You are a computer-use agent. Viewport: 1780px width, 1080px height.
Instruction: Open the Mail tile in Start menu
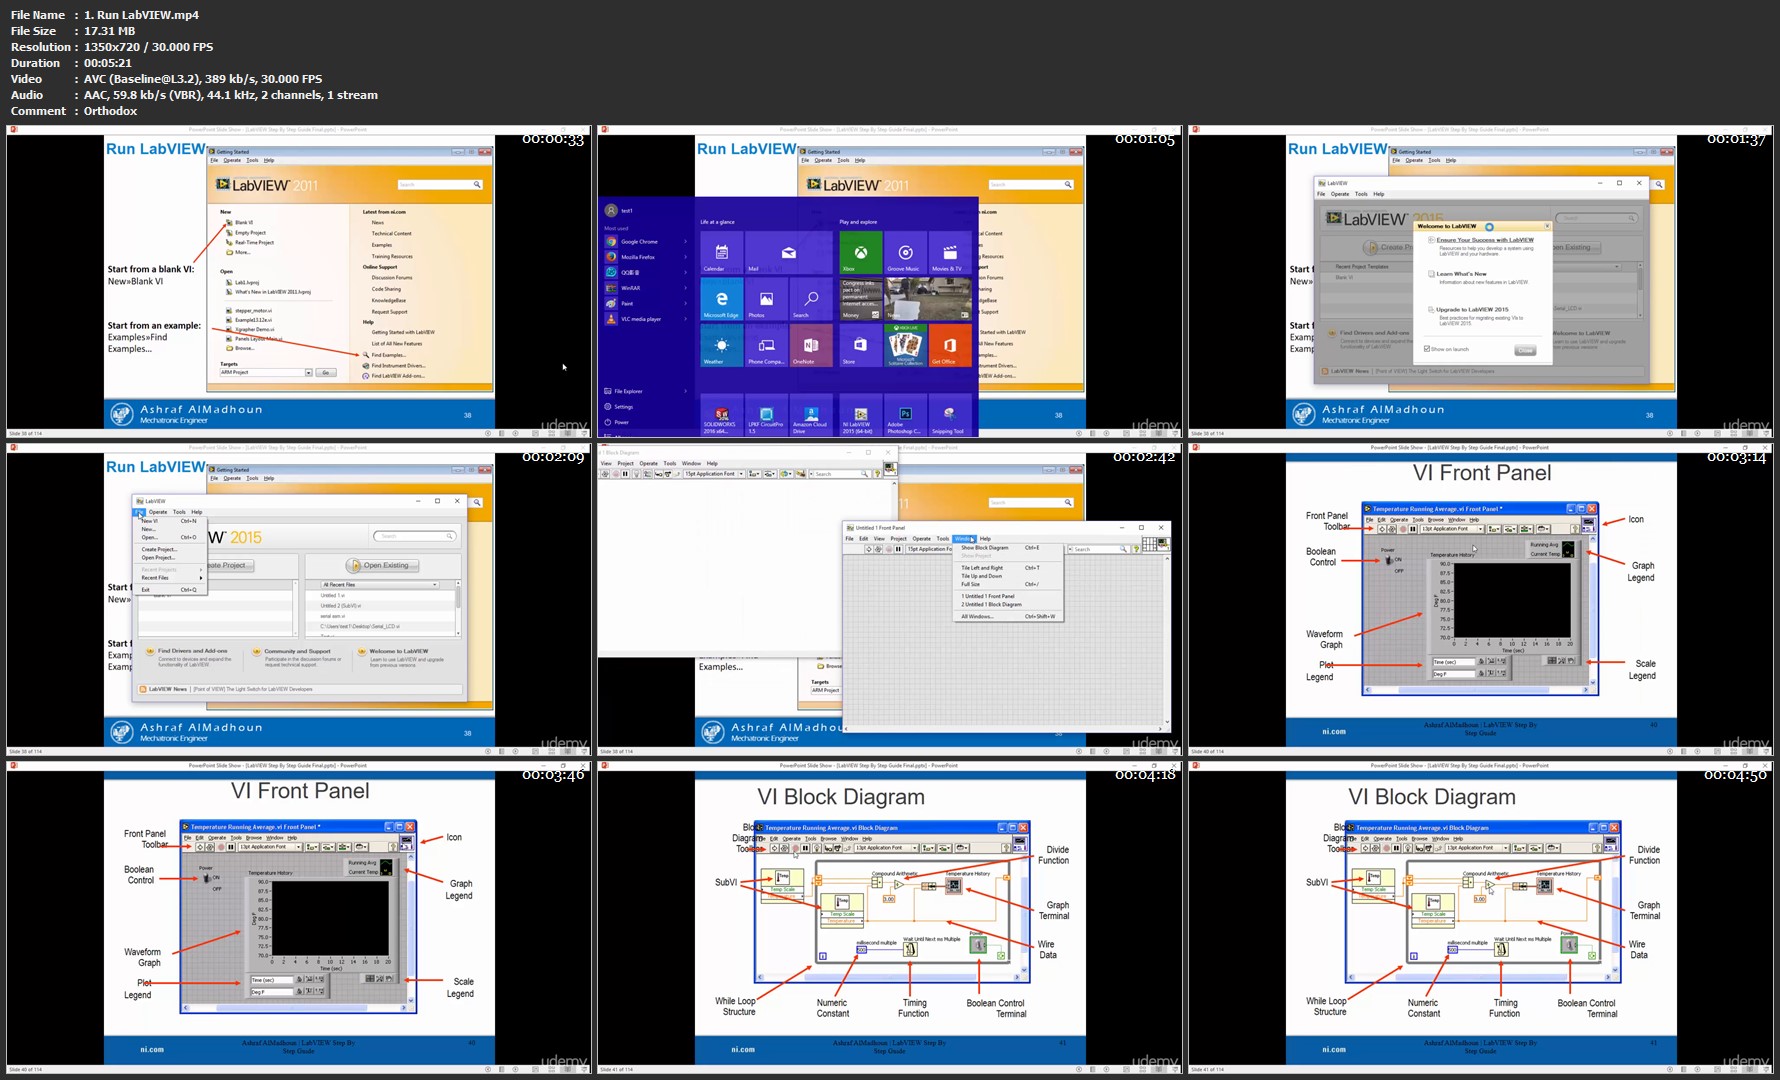(788, 252)
